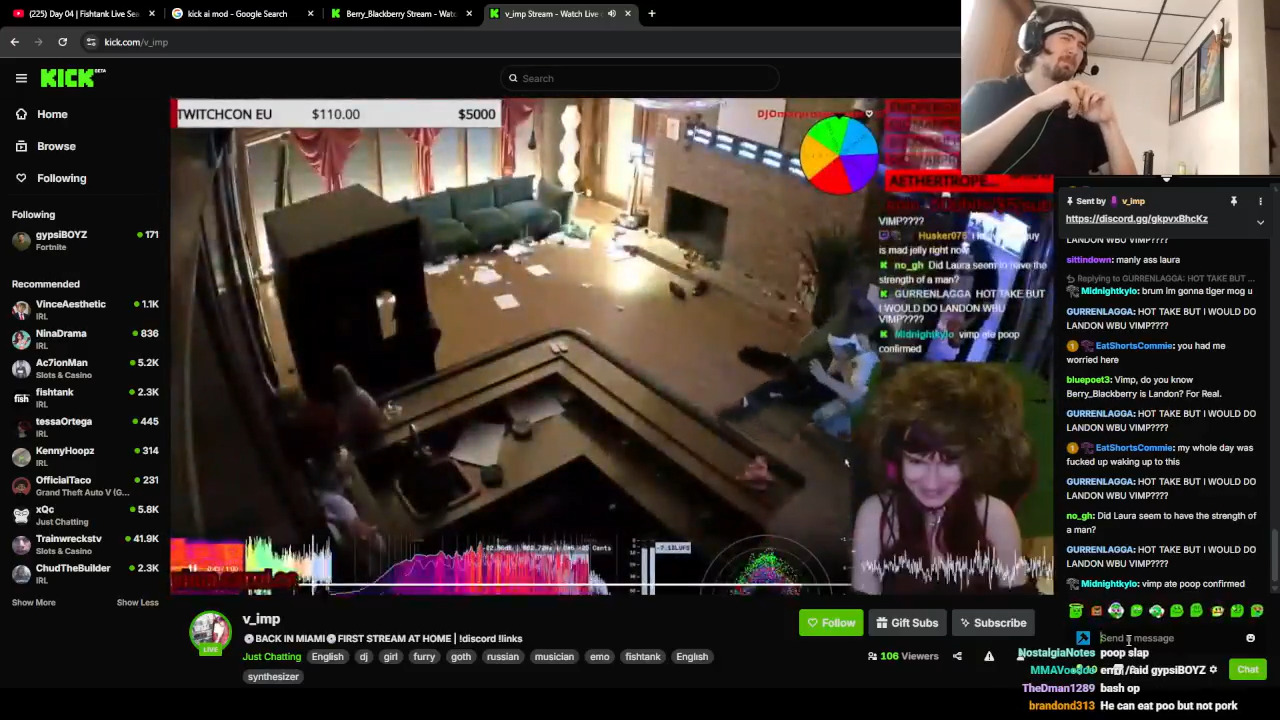The width and height of the screenshot is (1280, 720).
Task: Select the first English tag
Action: (x=327, y=657)
